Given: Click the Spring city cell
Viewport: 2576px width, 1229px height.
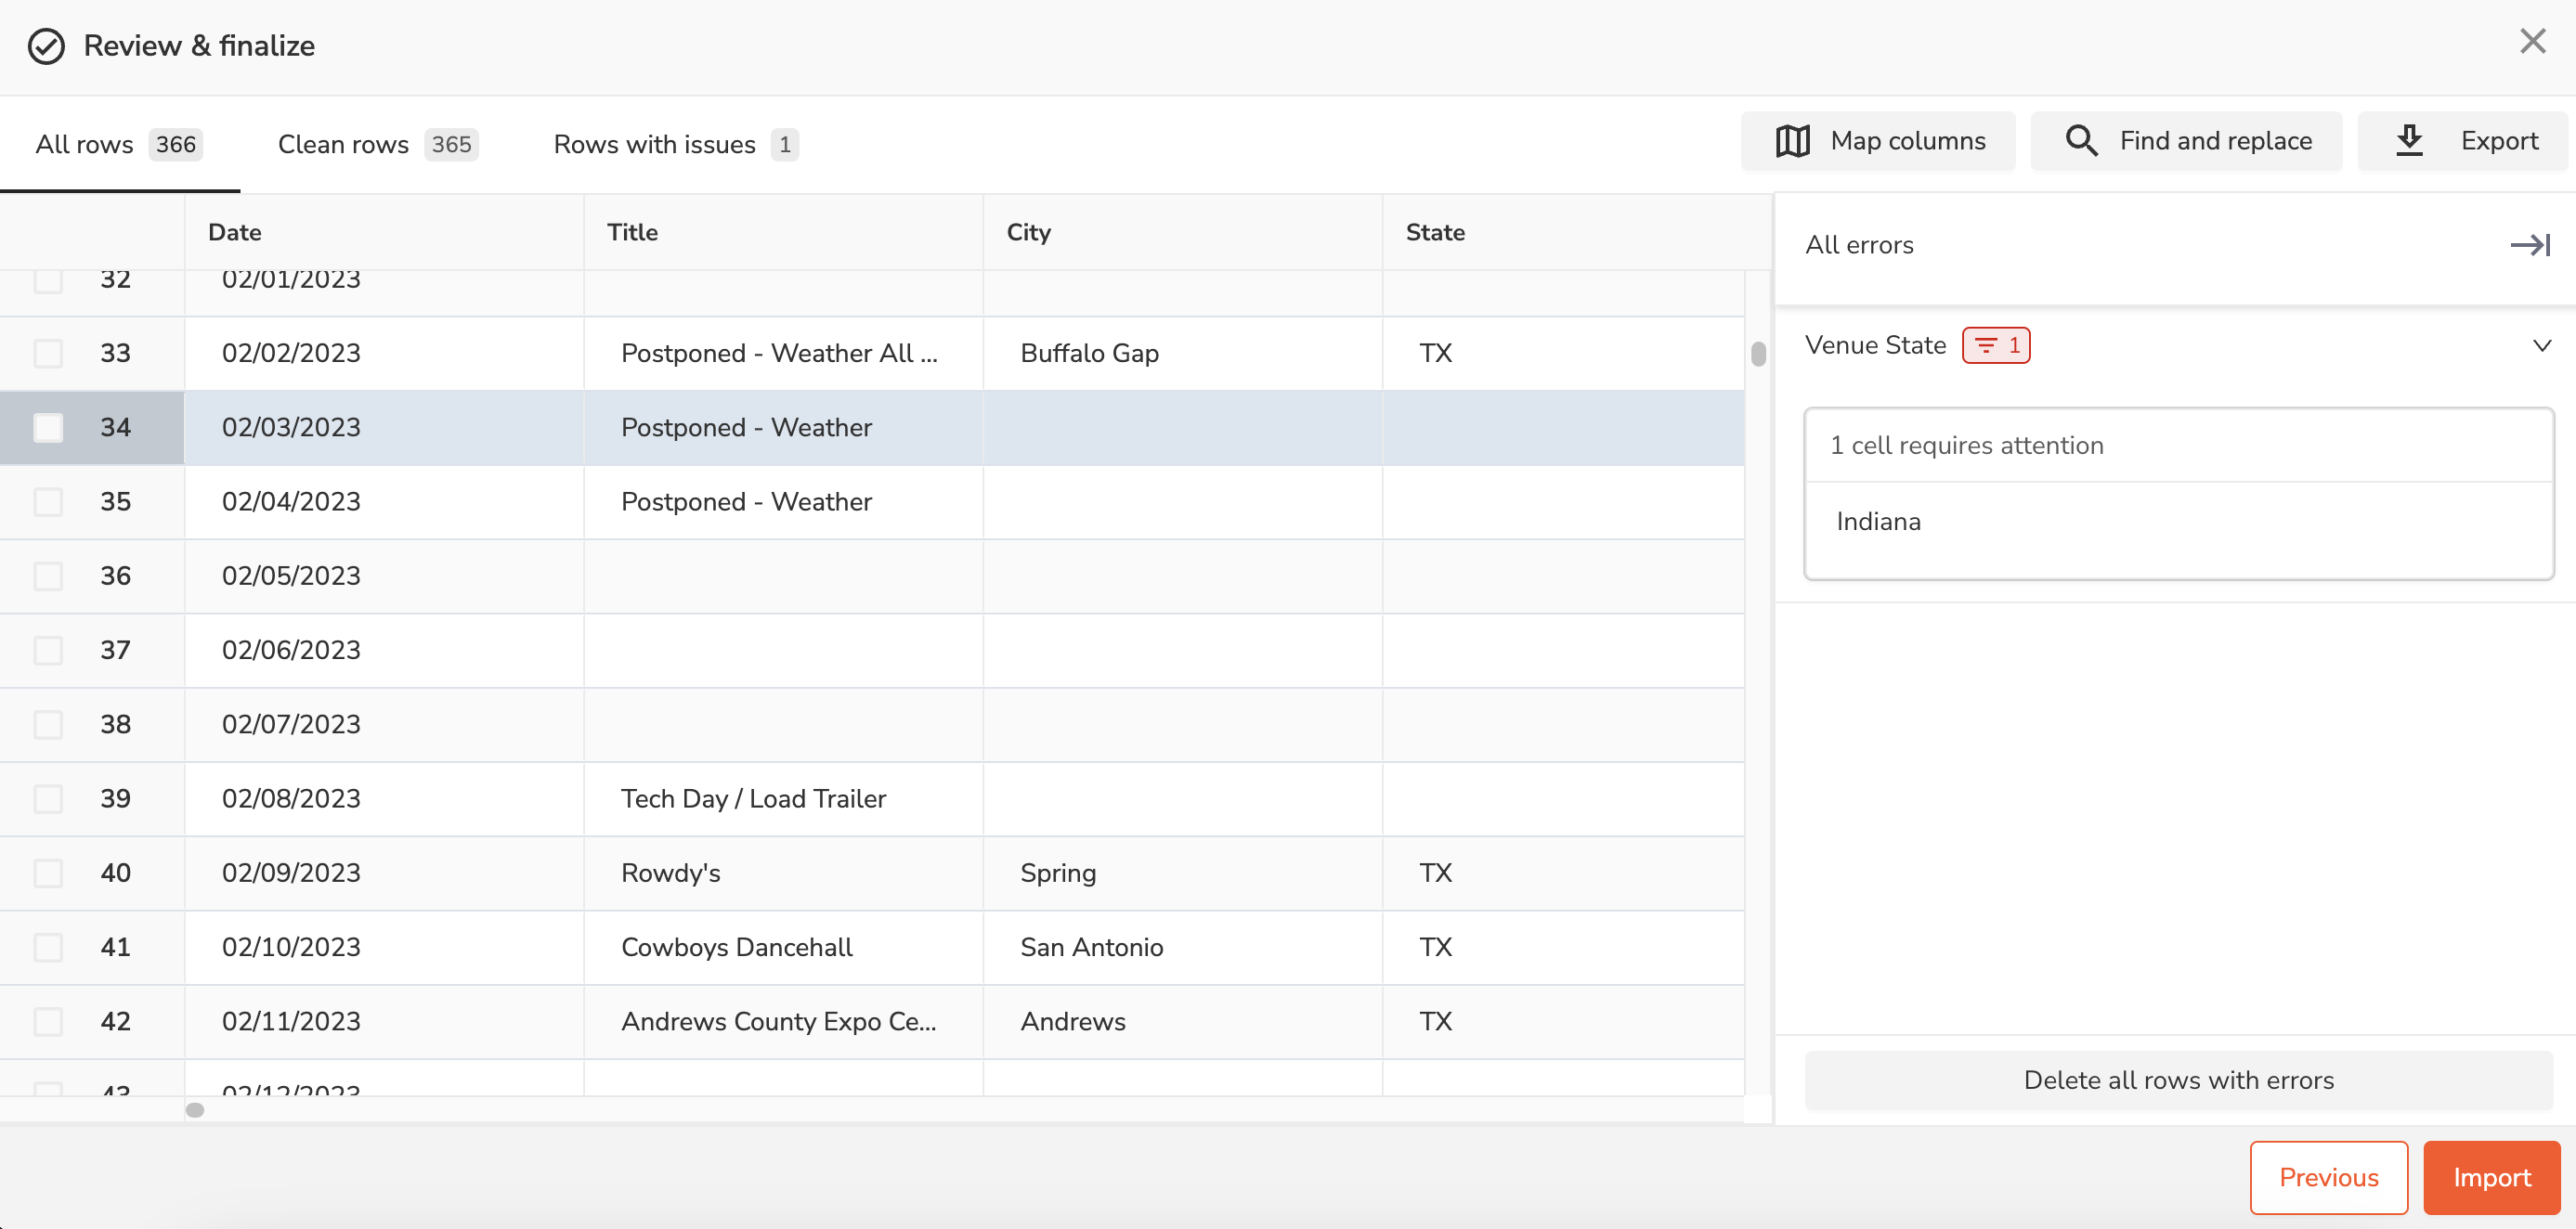Looking at the screenshot, I should [1182, 873].
